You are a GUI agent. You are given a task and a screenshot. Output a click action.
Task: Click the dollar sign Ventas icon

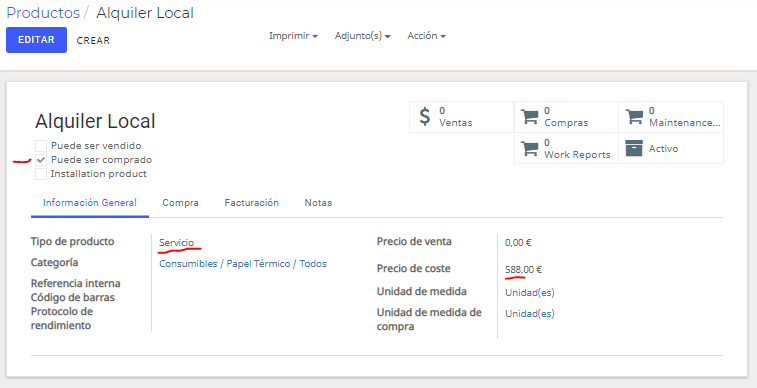(424, 117)
